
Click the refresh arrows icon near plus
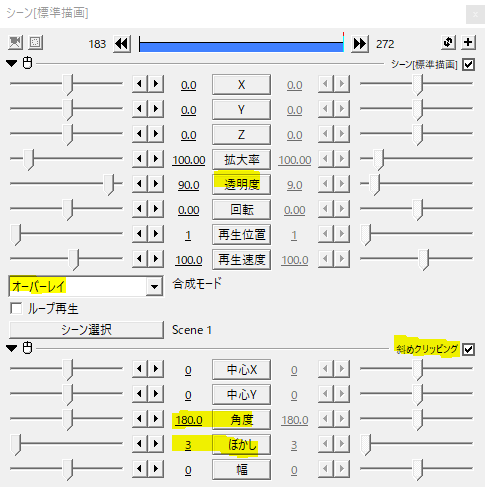click(448, 42)
